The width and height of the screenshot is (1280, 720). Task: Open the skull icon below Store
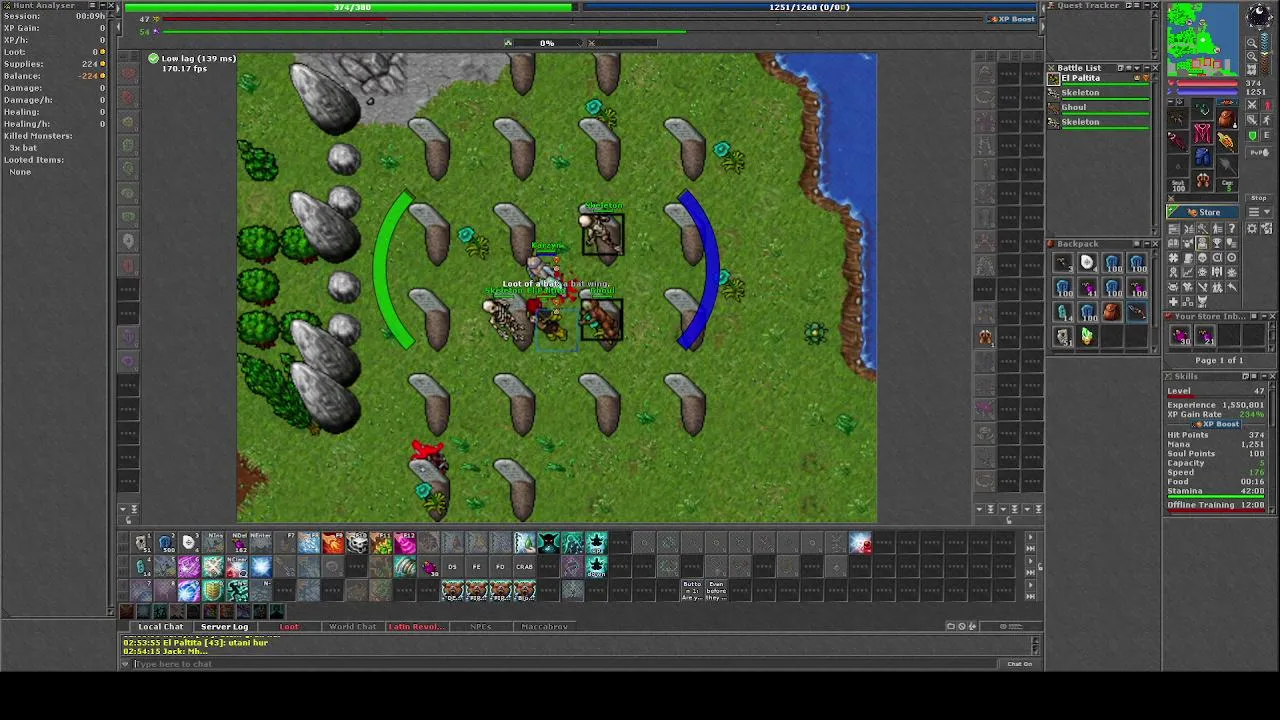(x=1202, y=258)
